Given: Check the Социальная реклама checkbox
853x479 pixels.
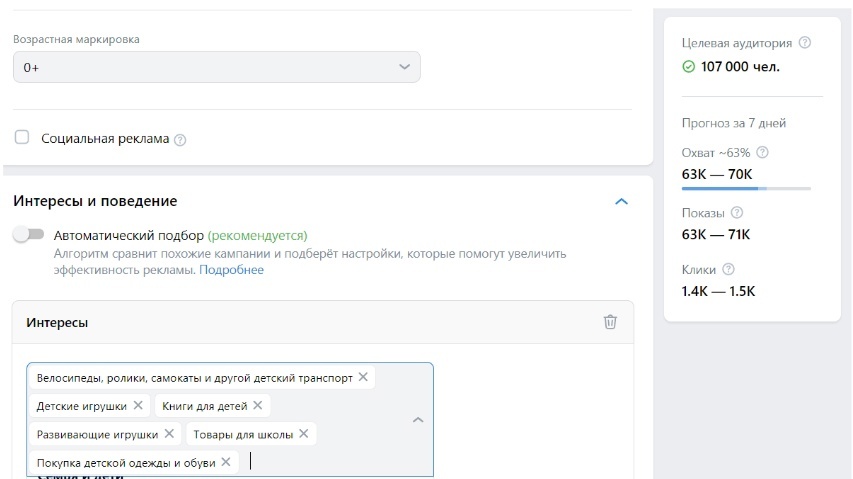Looking at the screenshot, I should [22, 137].
